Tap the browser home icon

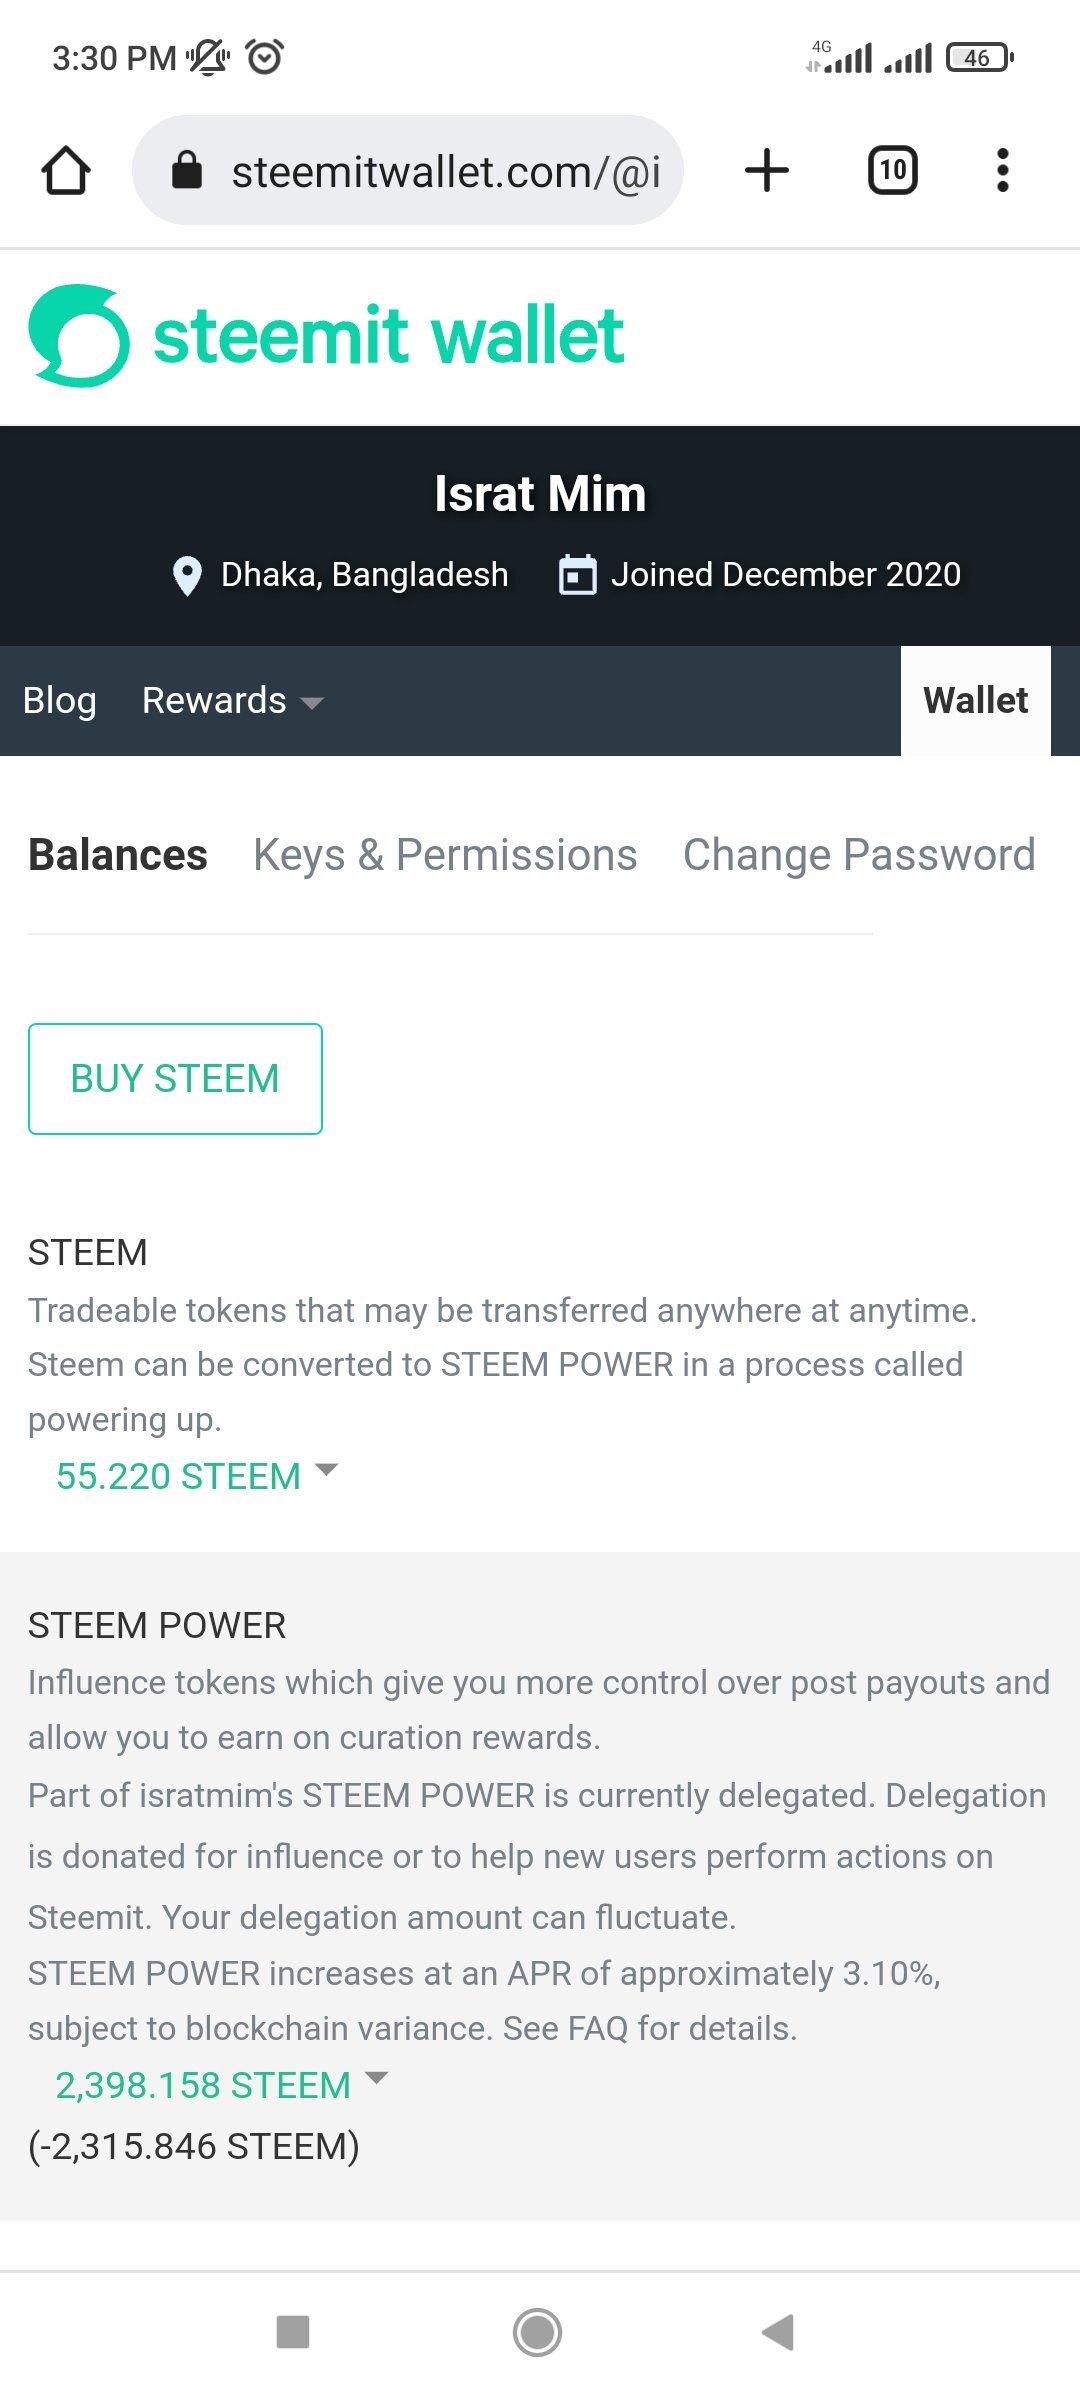[66, 170]
